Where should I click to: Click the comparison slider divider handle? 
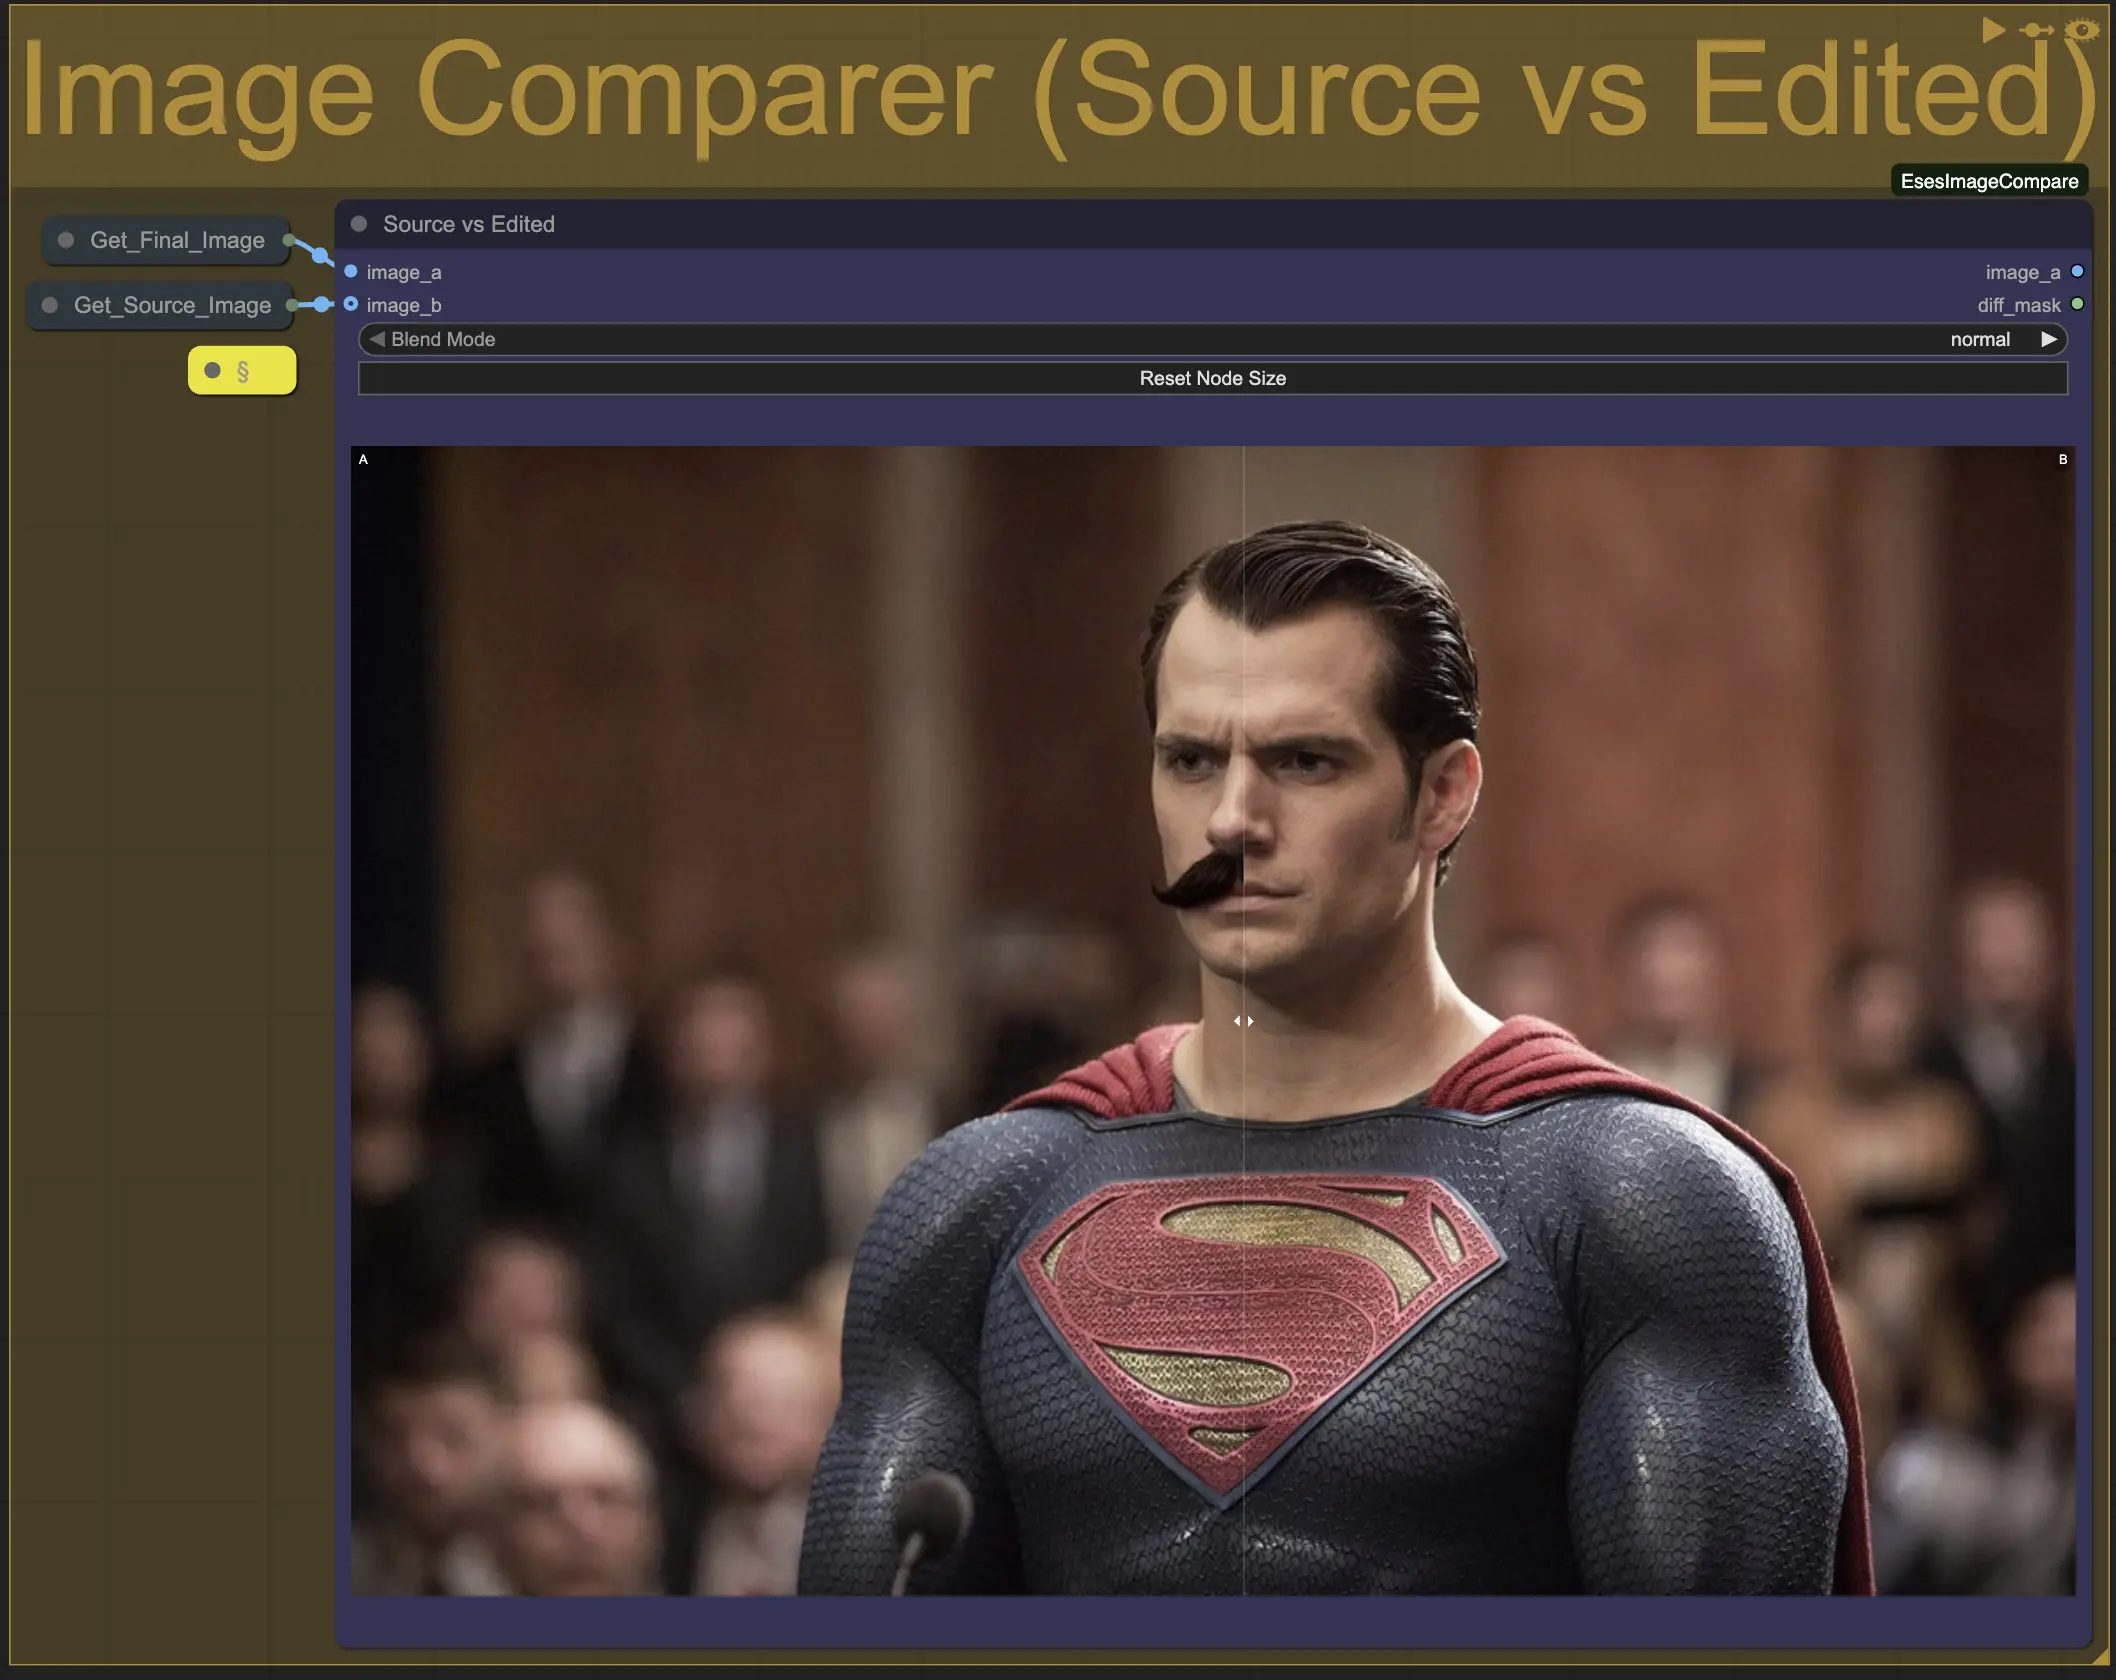(x=1243, y=1021)
